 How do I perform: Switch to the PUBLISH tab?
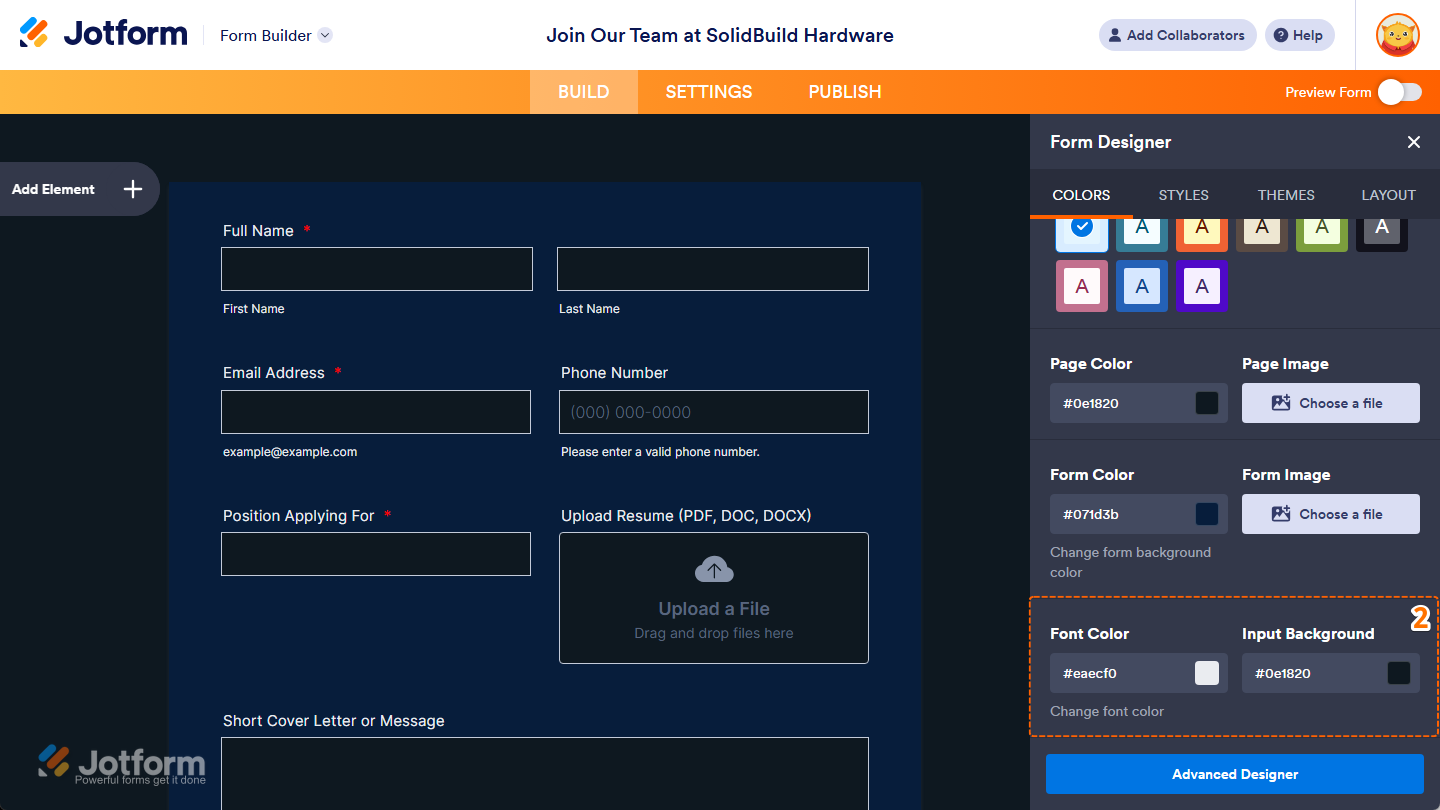(845, 92)
